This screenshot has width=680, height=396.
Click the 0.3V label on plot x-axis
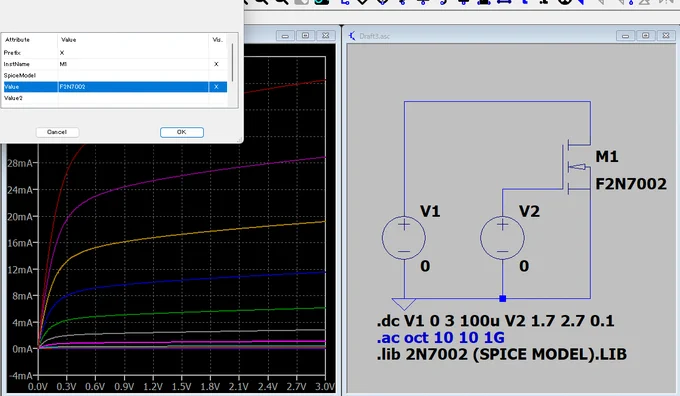(x=66, y=386)
